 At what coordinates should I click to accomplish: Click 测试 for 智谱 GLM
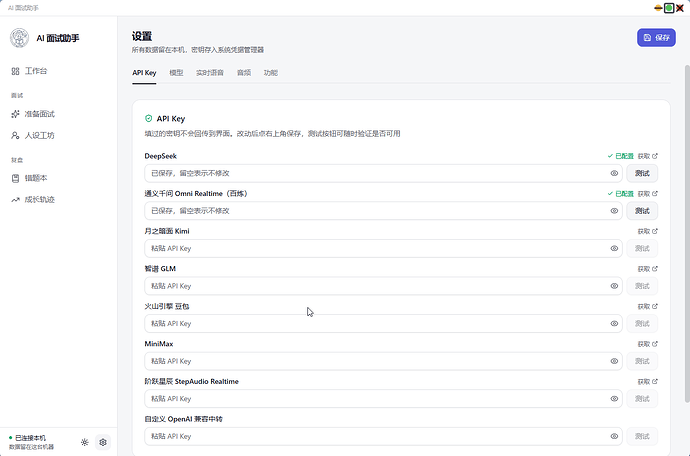[x=642, y=286]
